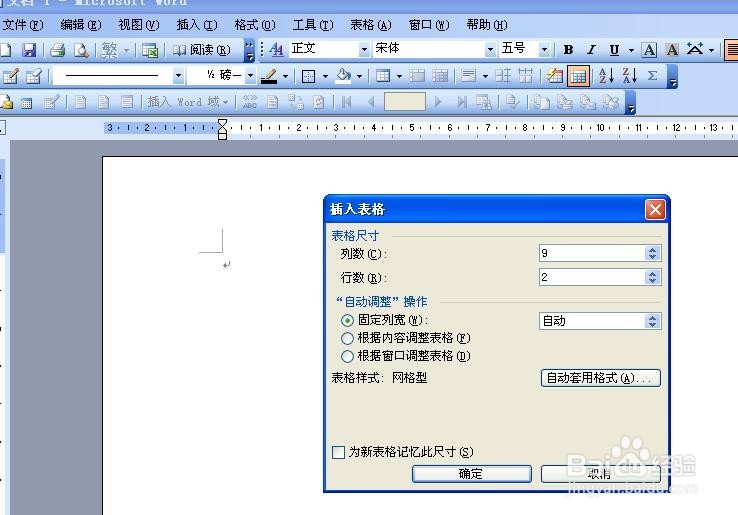Screen dimensions: 738x515
Task: Open the line weight ½ 磅 dropdown
Action: (x=250, y=76)
